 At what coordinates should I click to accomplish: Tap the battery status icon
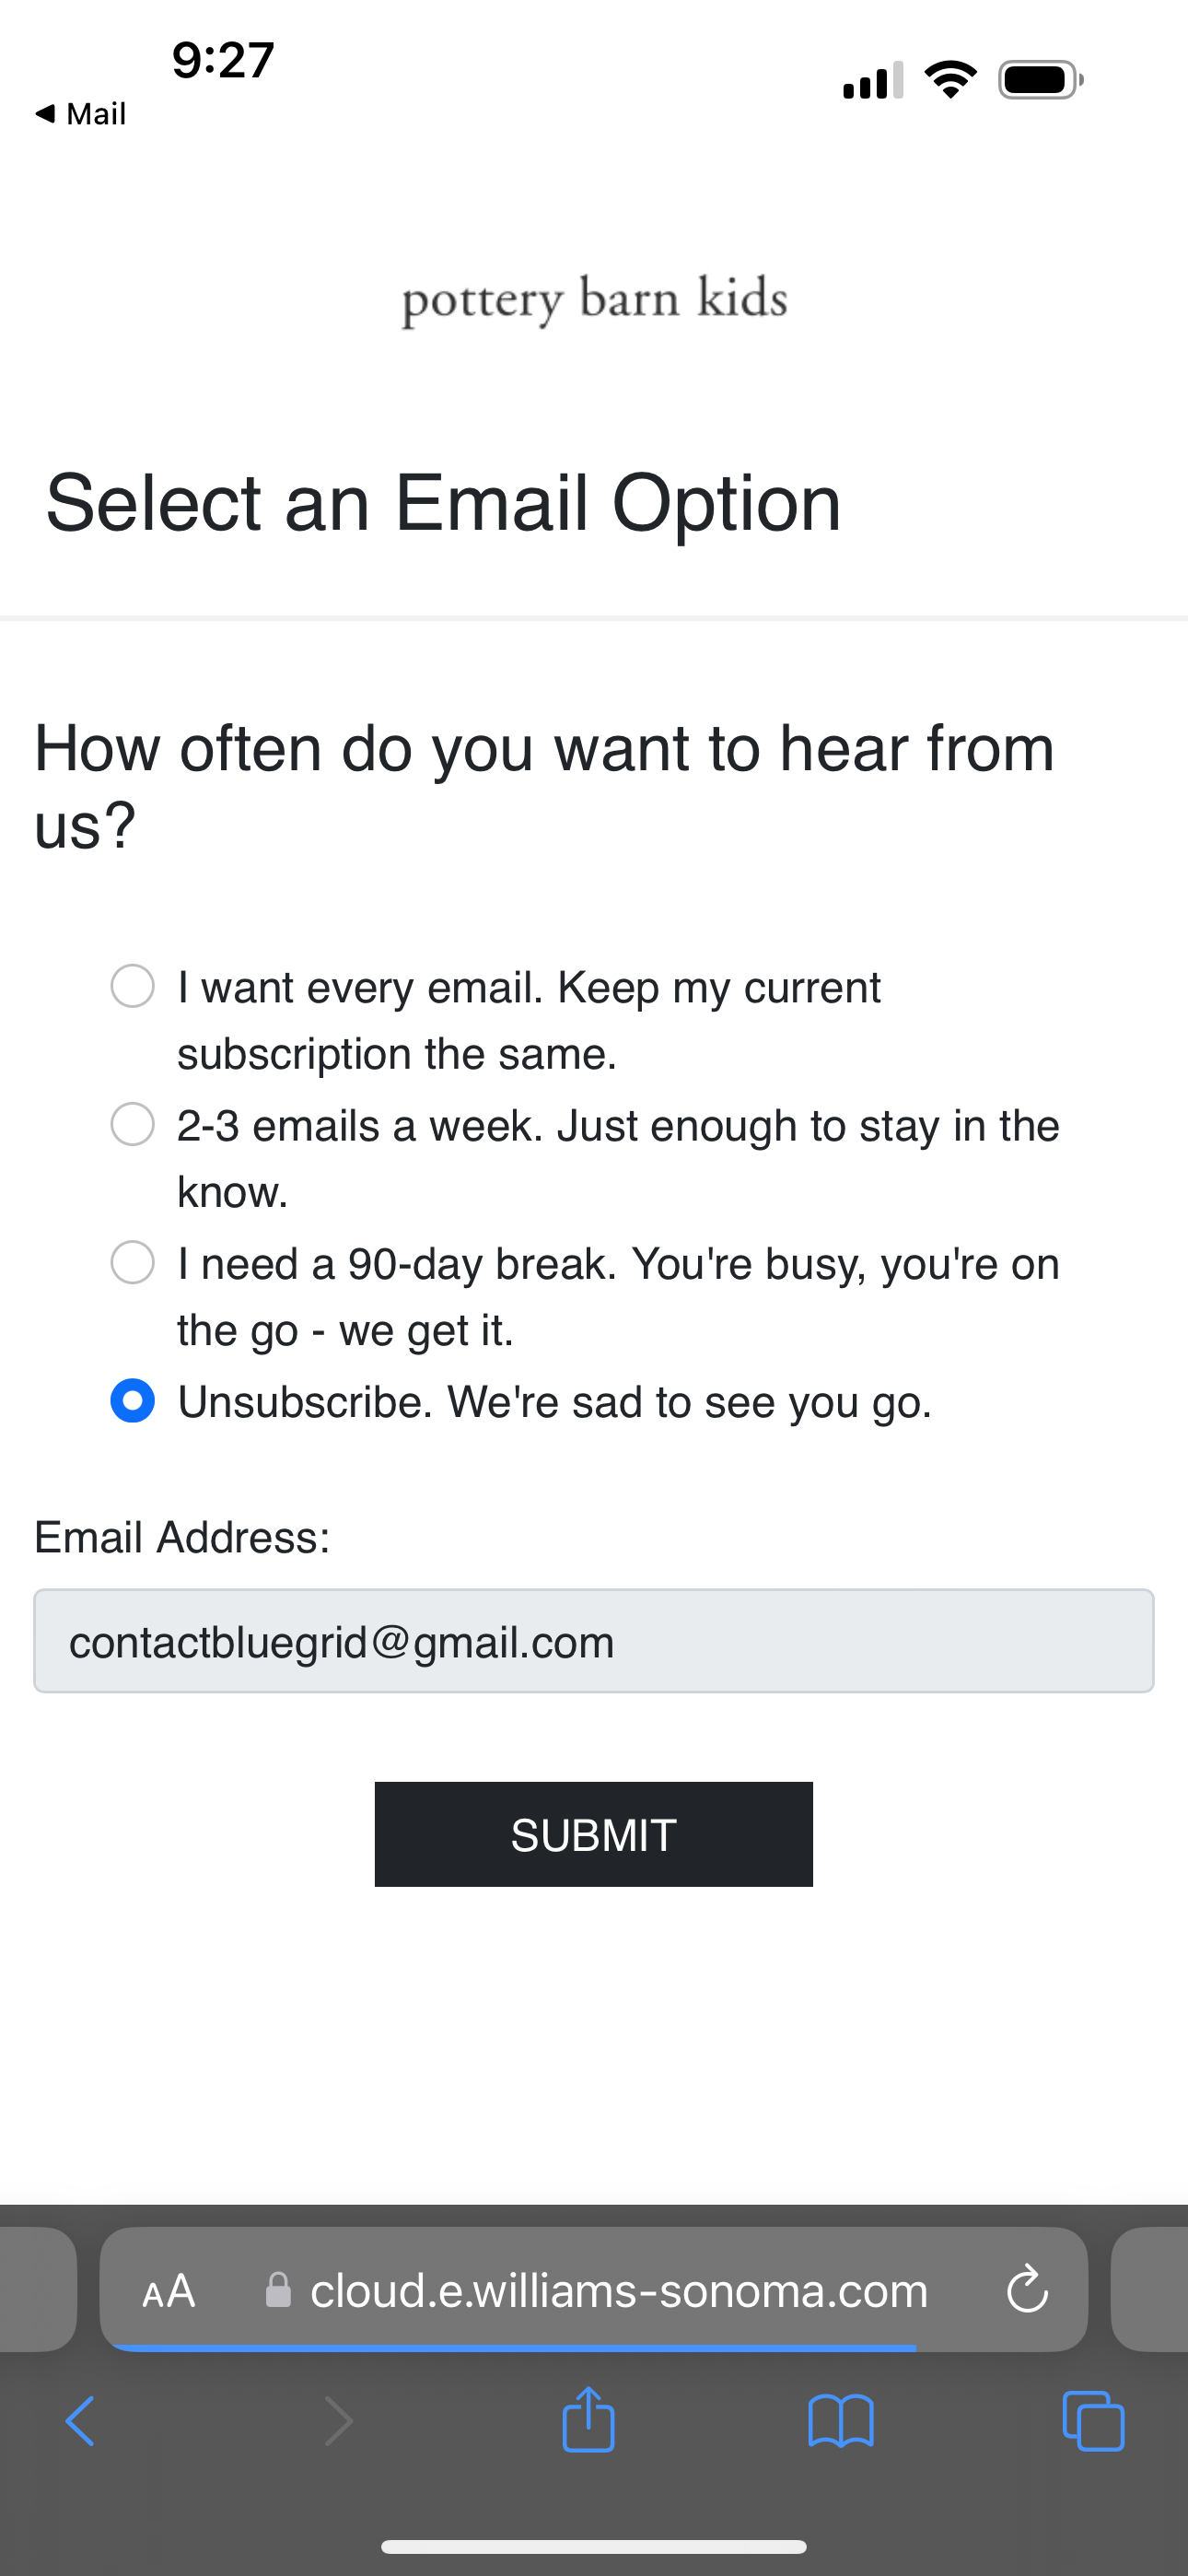1040,80
